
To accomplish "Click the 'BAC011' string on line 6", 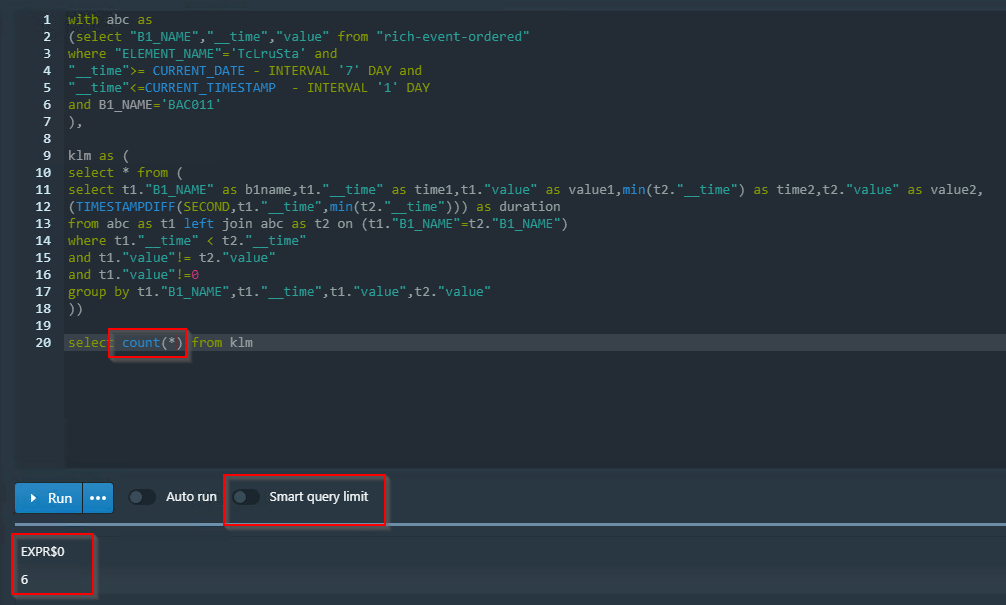I will [x=191, y=105].
